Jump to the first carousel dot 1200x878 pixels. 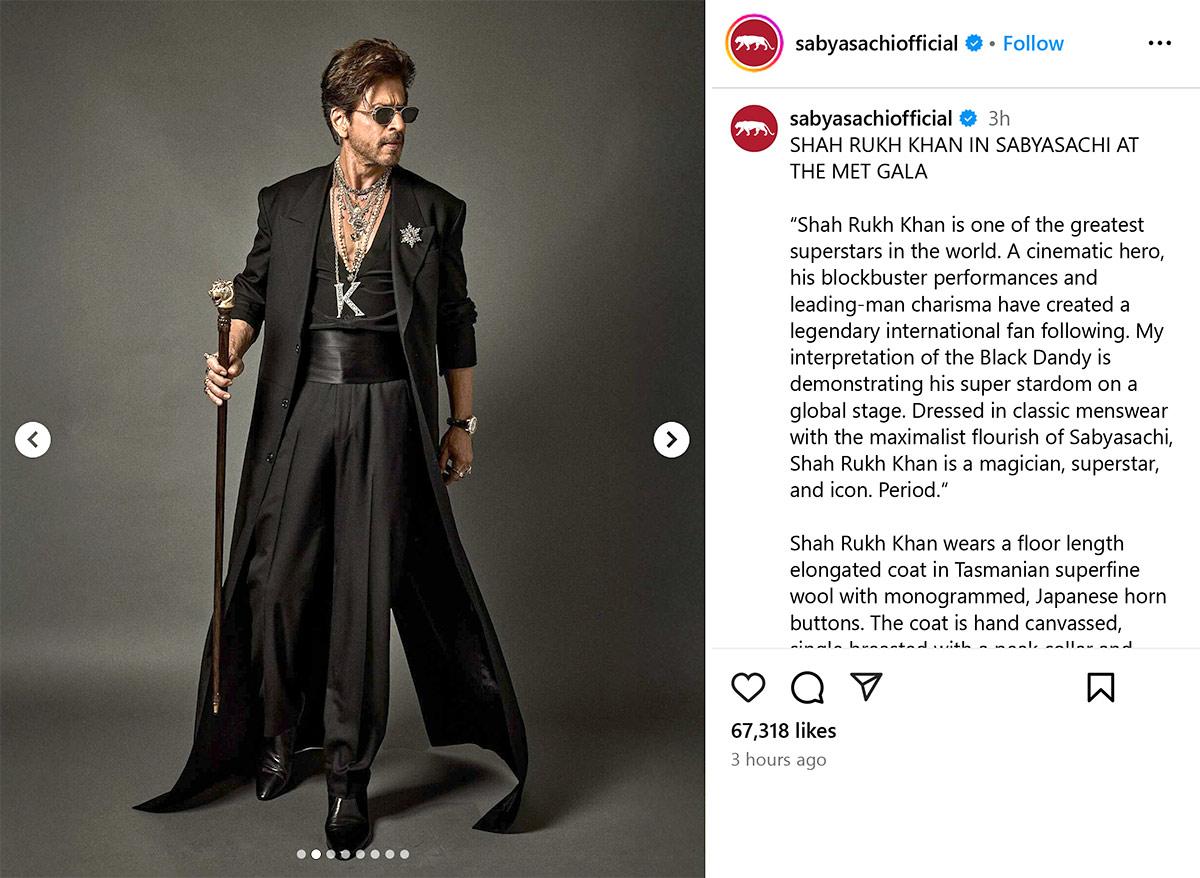[301, 854]
